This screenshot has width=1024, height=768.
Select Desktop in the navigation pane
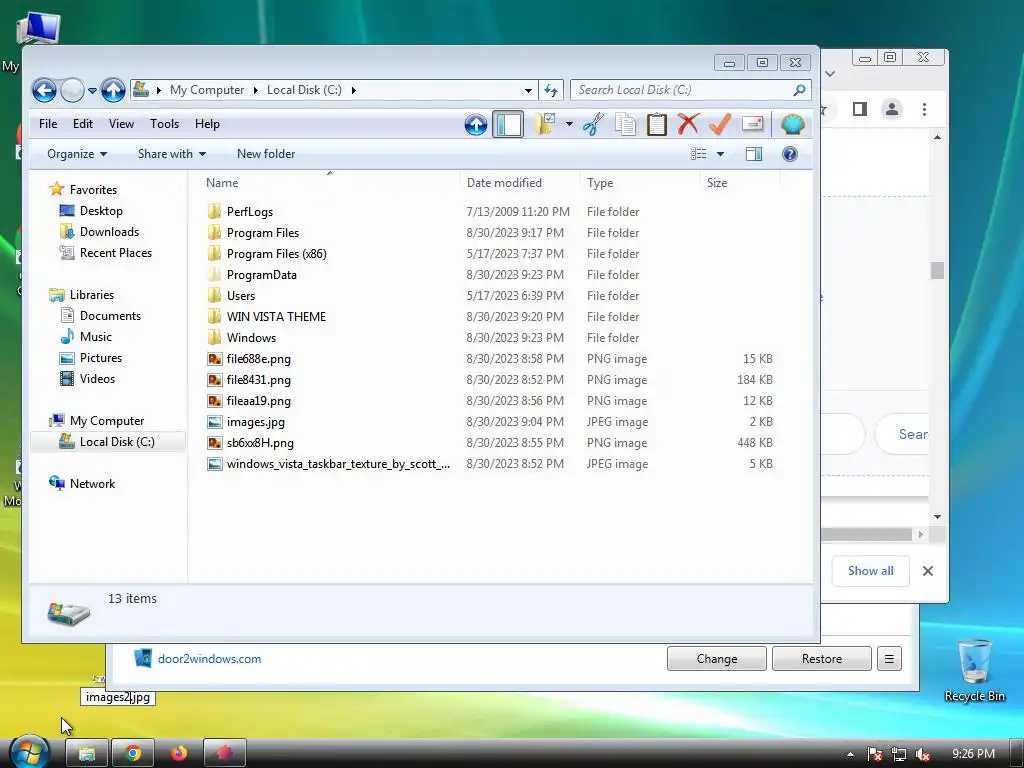(x=91, y=211)
